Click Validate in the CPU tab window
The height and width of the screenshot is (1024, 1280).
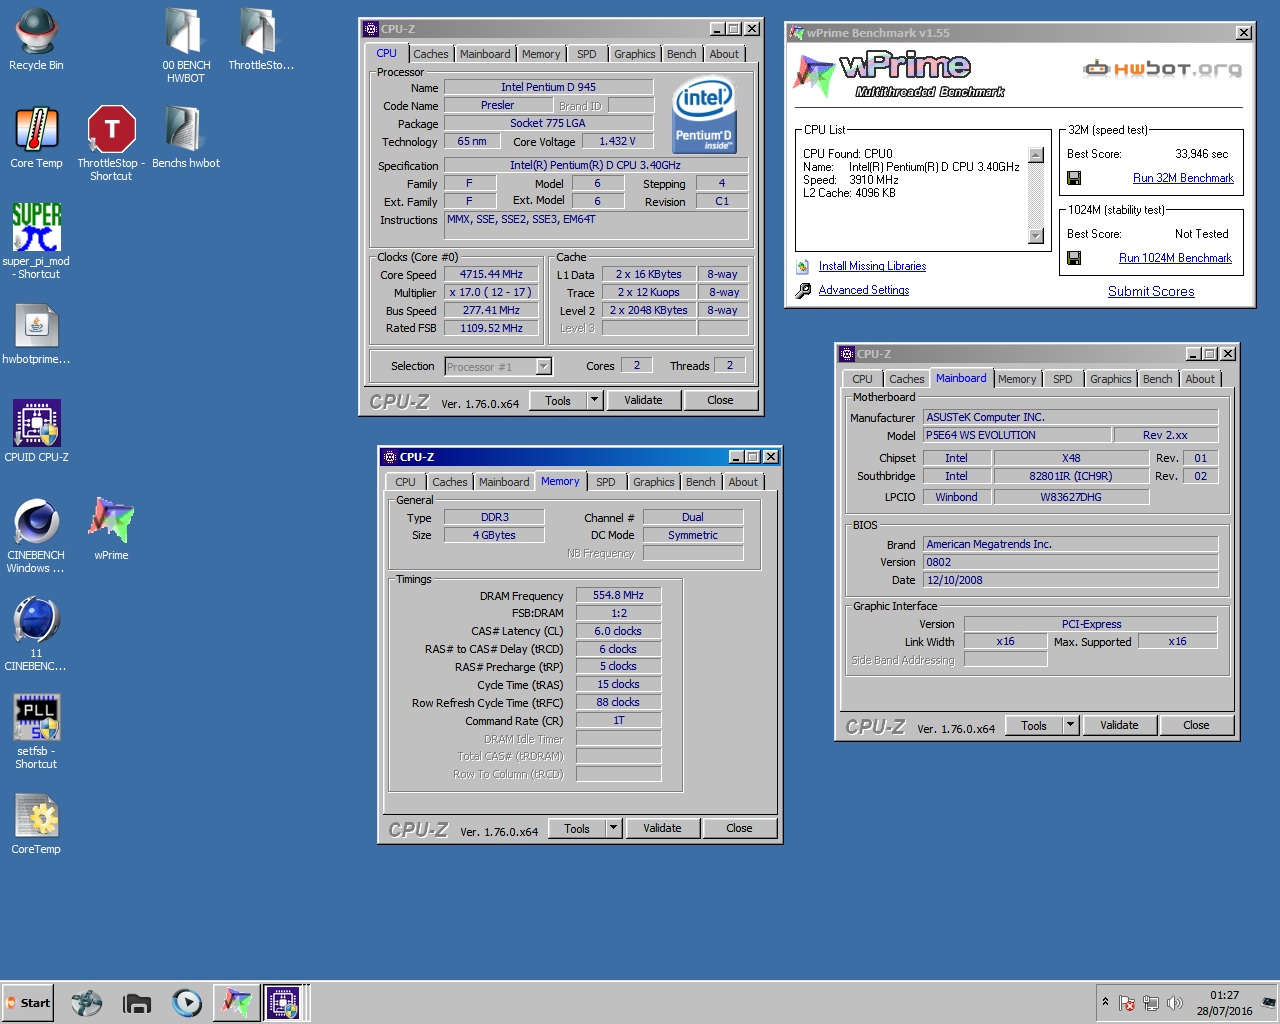coord(643,400)
